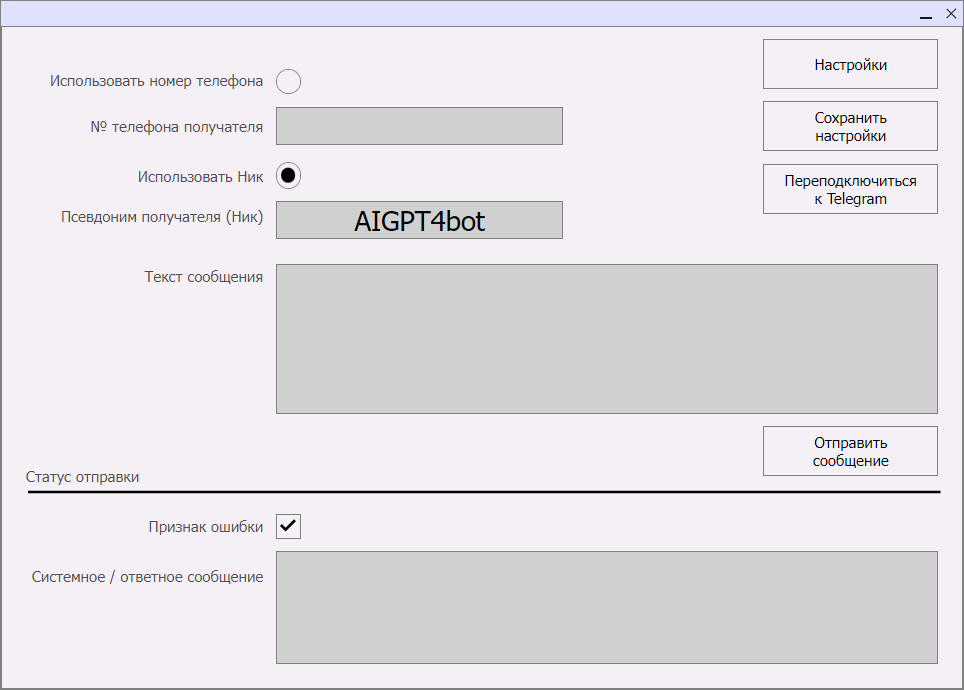Viewport: 964px width, 690px height.
Task: Click the phone number input field
Action: 419,125
